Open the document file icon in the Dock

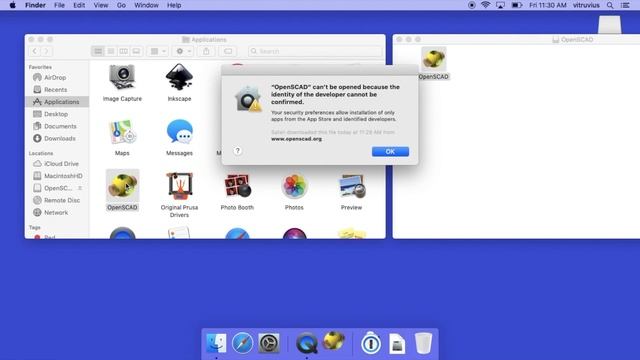pos(397,343)
